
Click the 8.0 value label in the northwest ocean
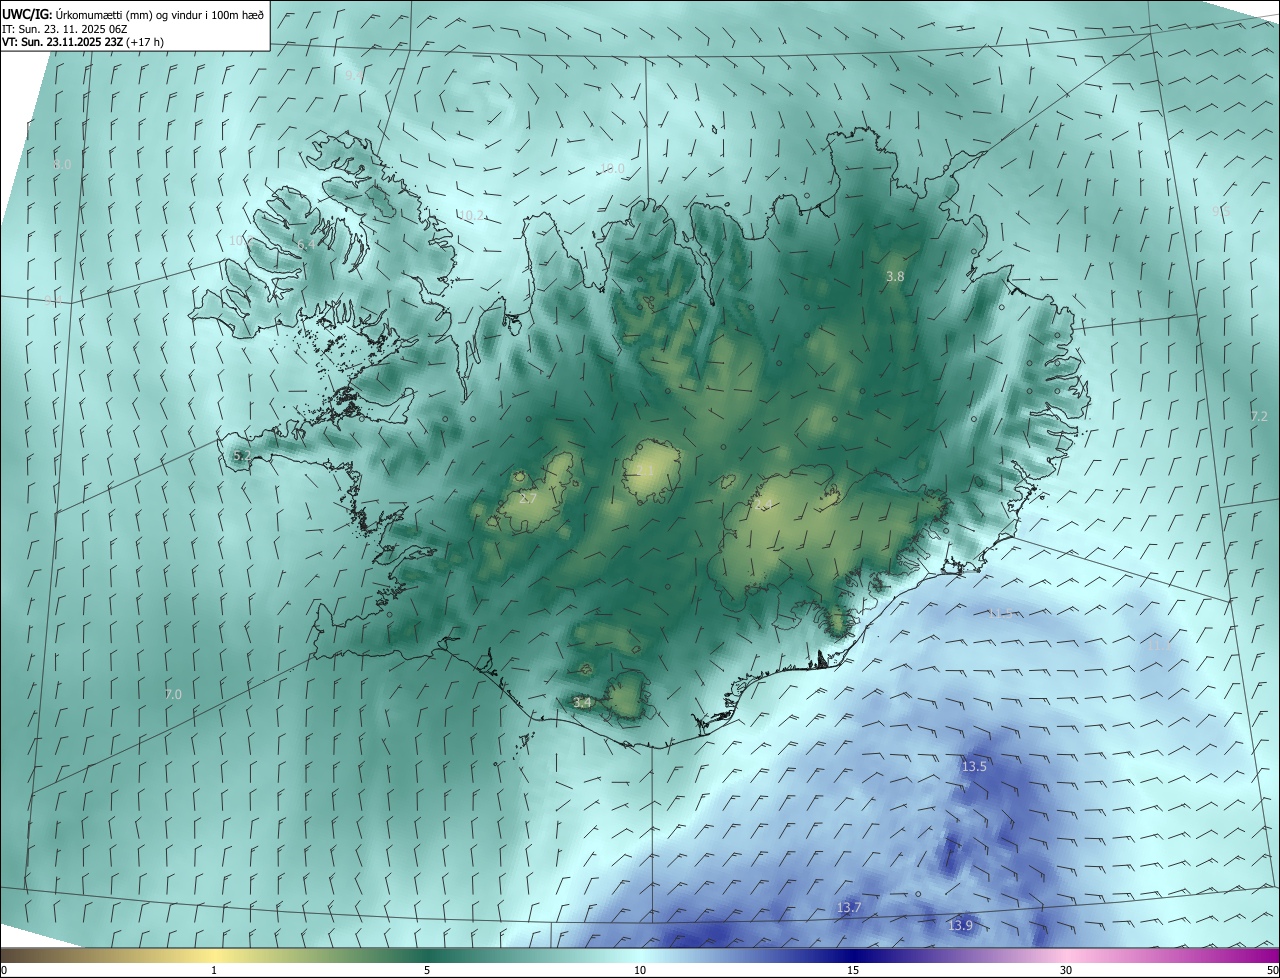(62, 164)
